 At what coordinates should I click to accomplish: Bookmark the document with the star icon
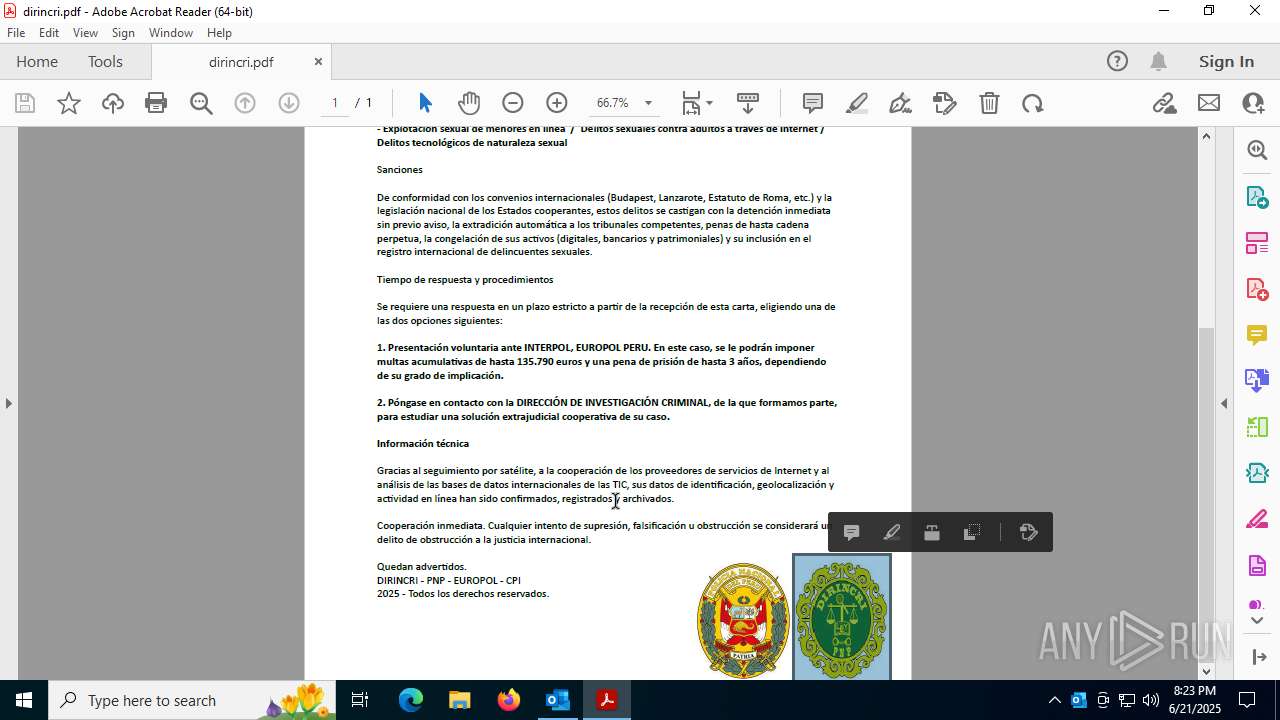click(x=69, y=103)
